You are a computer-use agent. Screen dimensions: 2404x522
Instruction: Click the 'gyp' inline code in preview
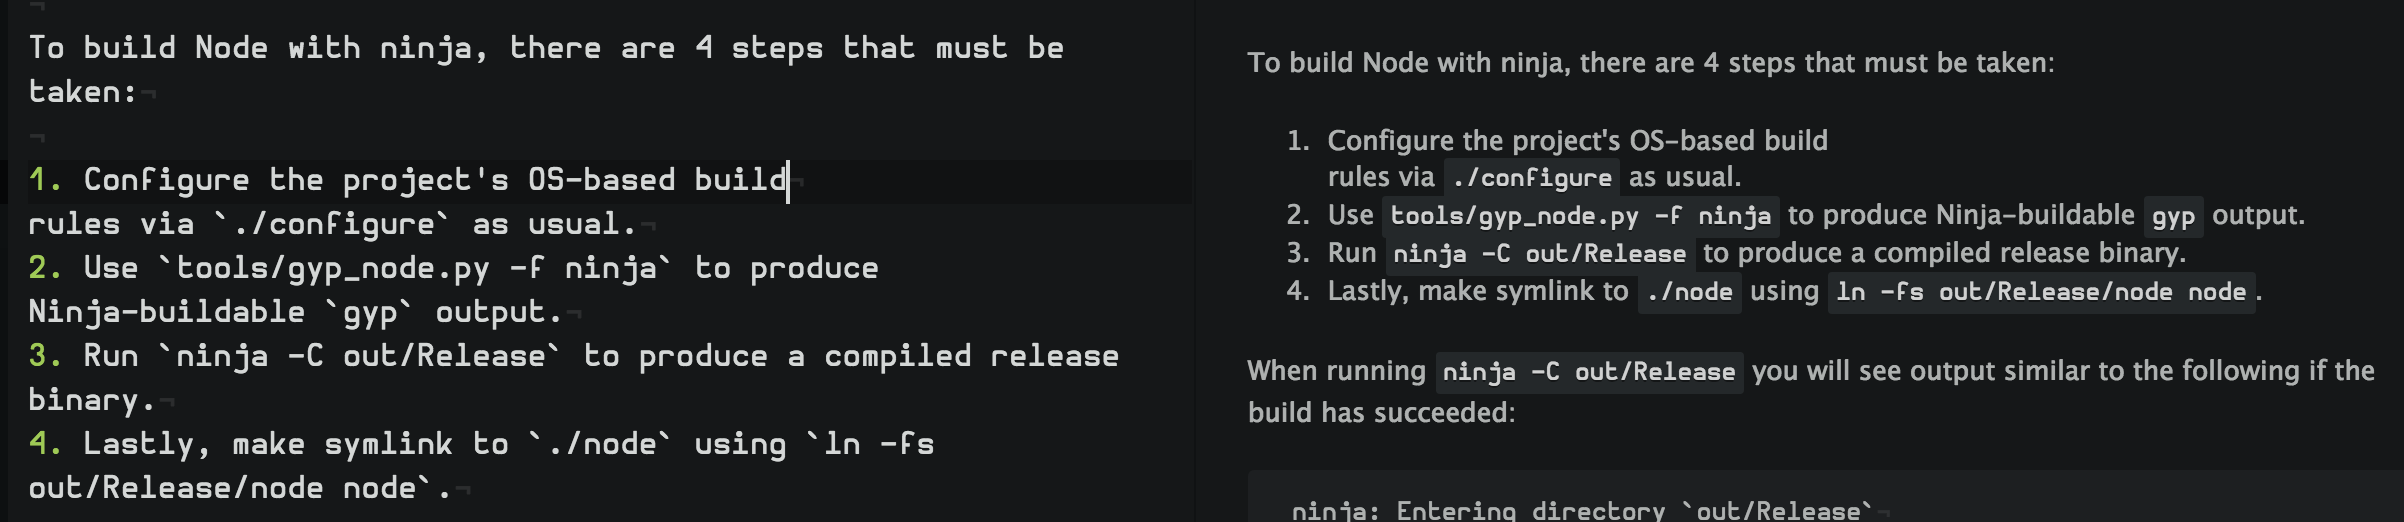tap(2173, 216)
